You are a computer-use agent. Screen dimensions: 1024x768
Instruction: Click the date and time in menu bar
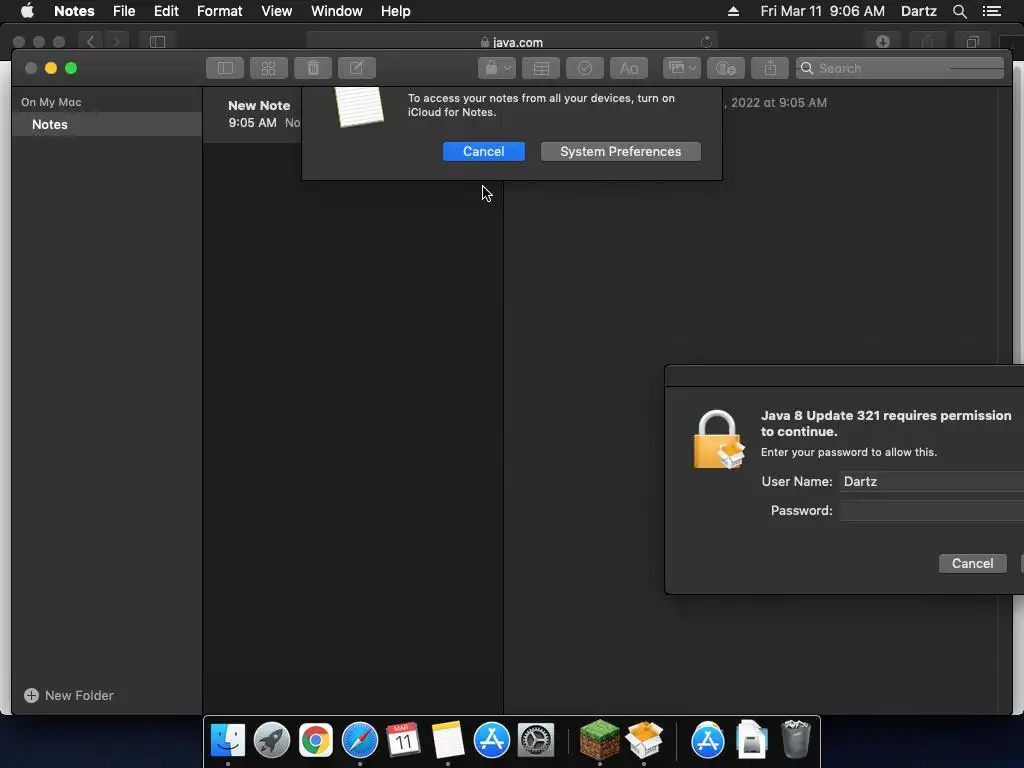click(823, 11)
